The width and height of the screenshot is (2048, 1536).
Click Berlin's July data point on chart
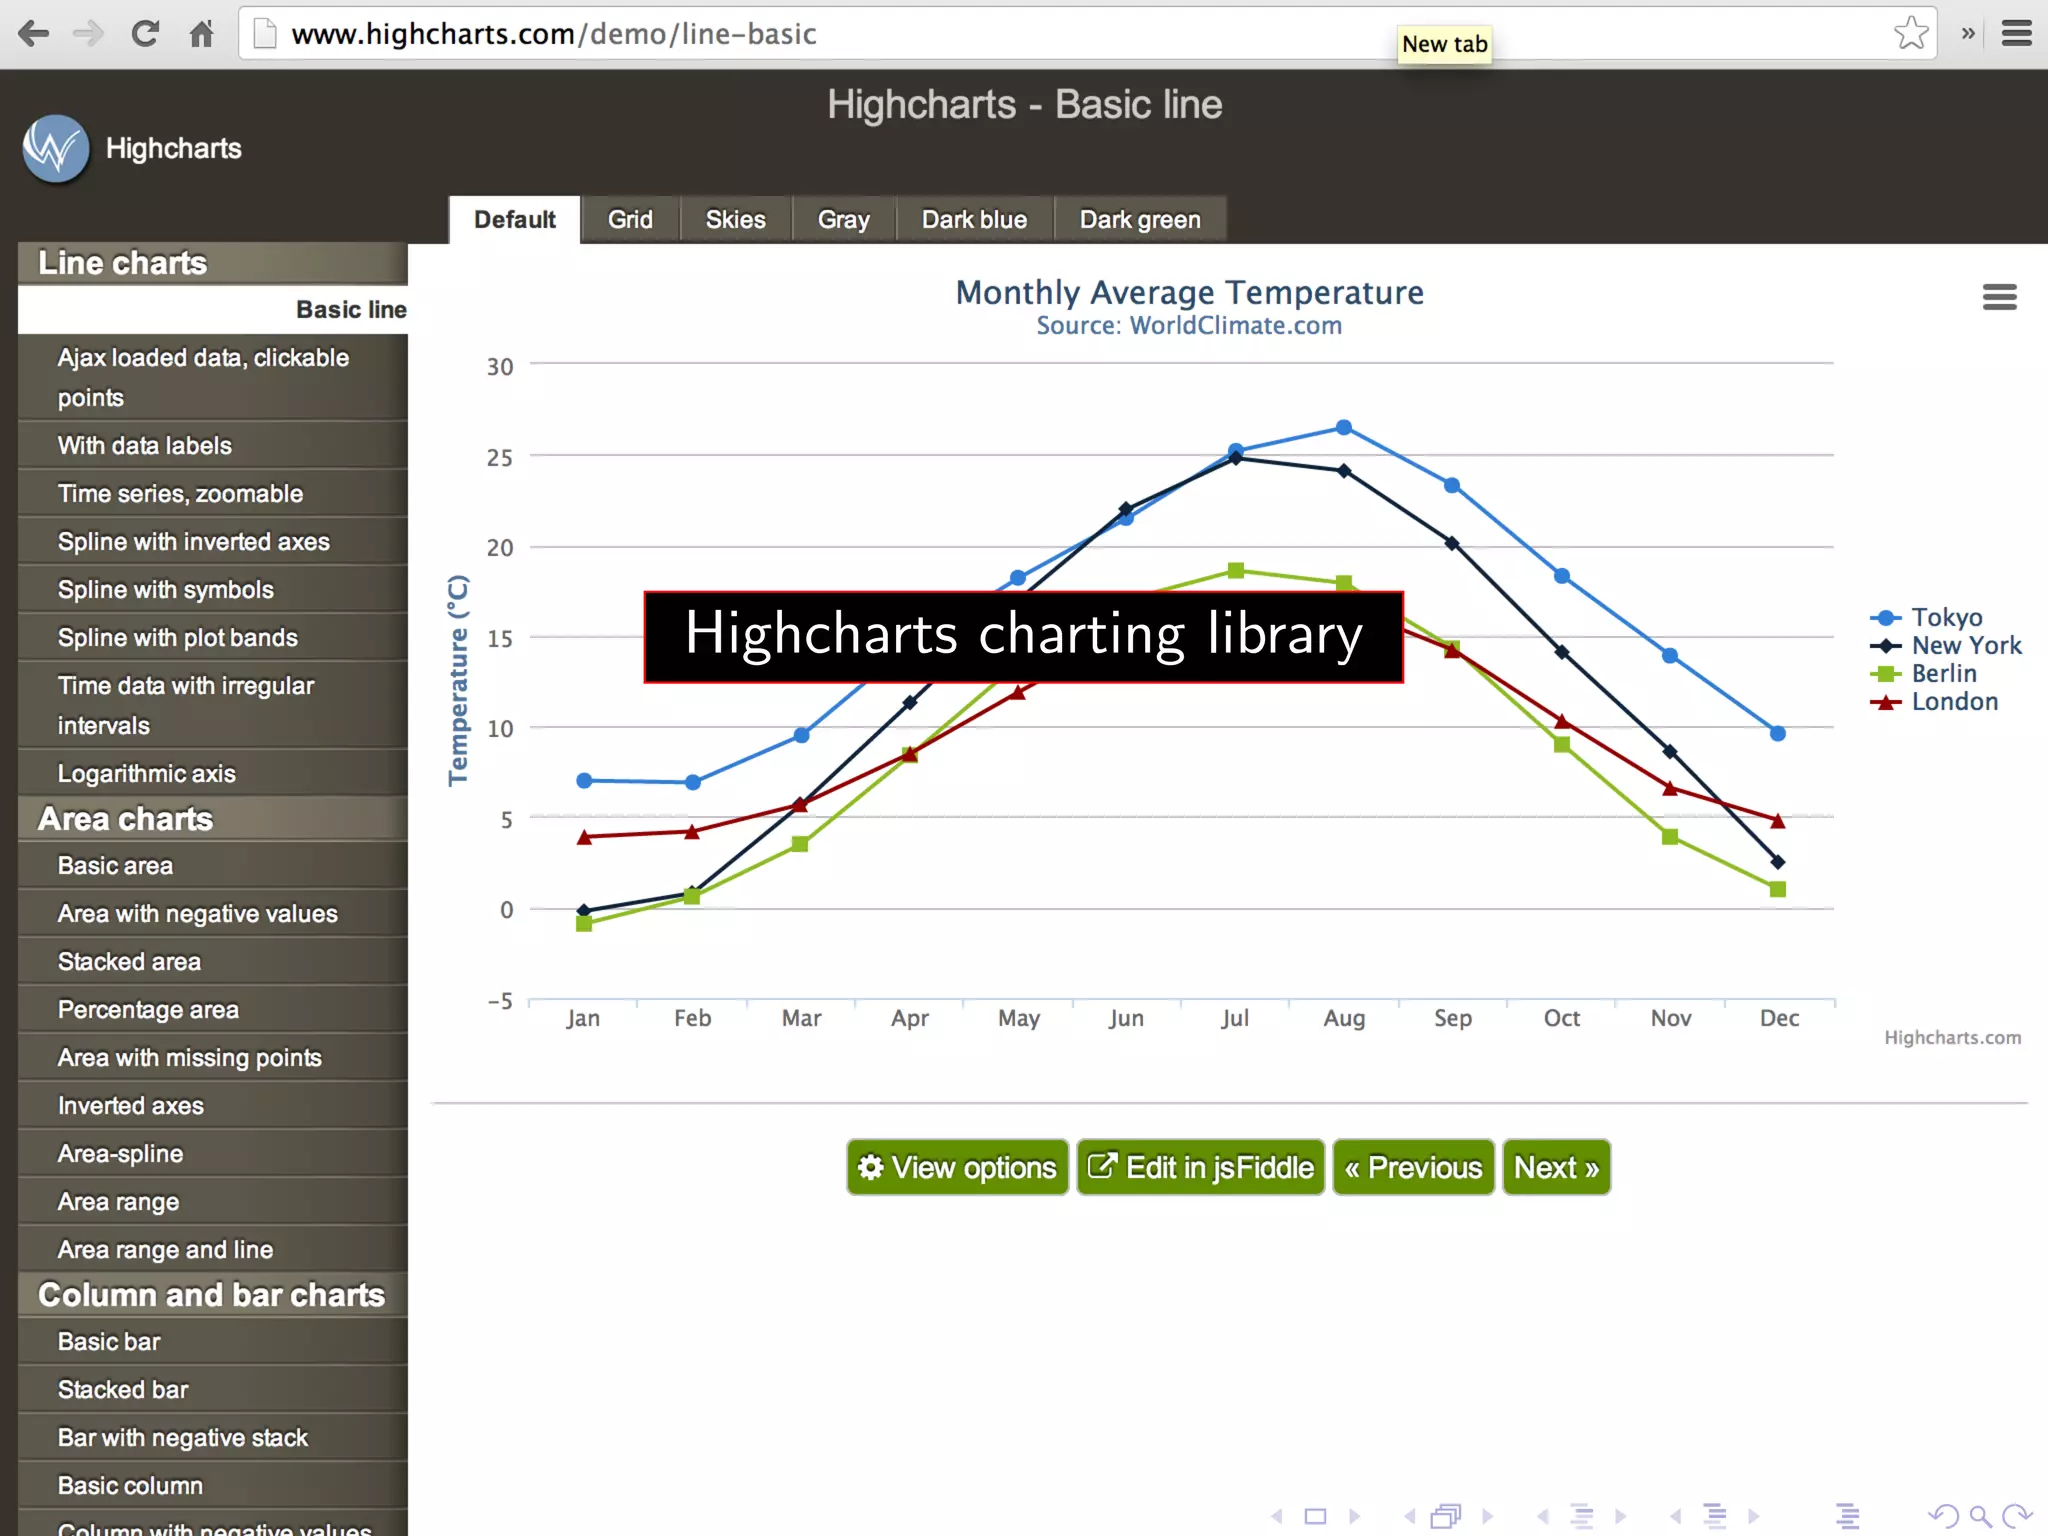(x=1236, y=570)
